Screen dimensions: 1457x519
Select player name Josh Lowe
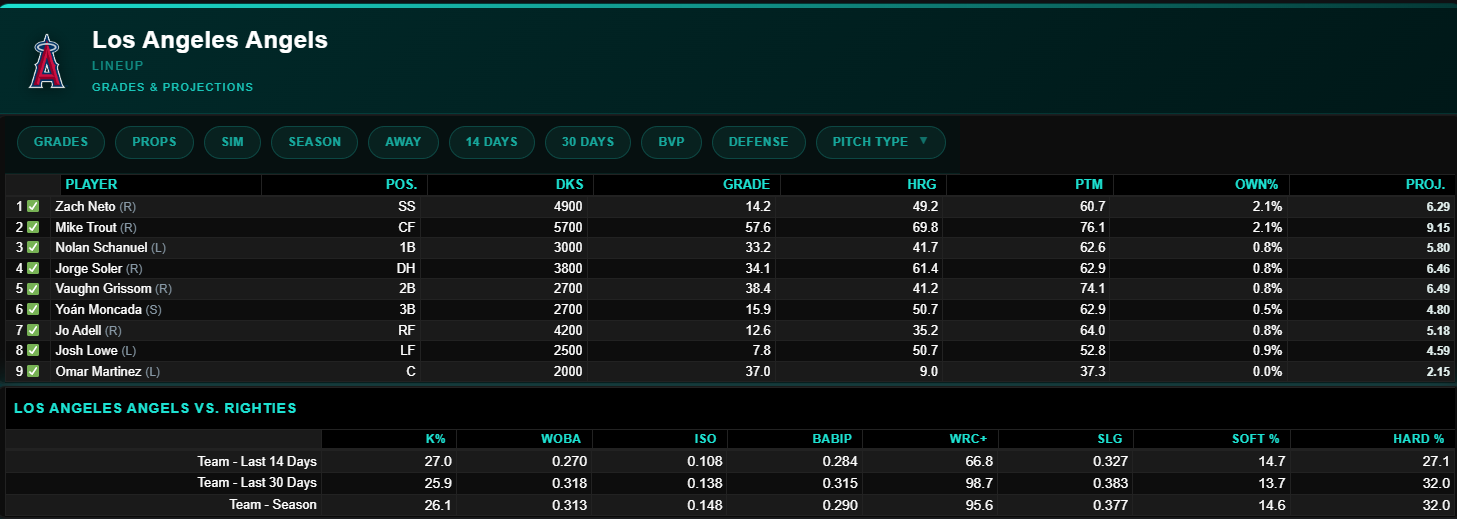tap(86, 351)
